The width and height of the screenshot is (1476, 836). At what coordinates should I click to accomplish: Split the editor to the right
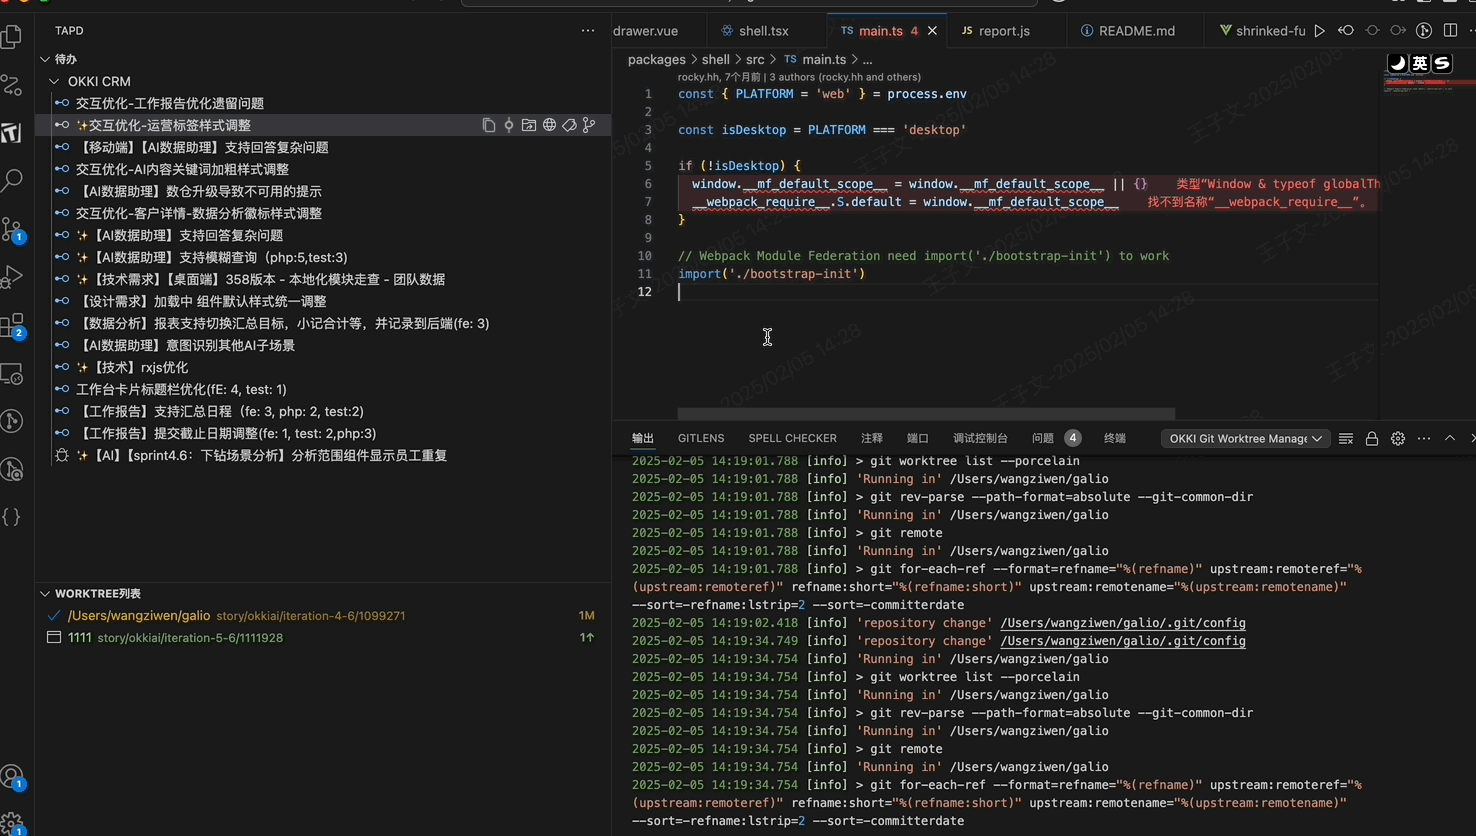click(x=1450, y=31)
